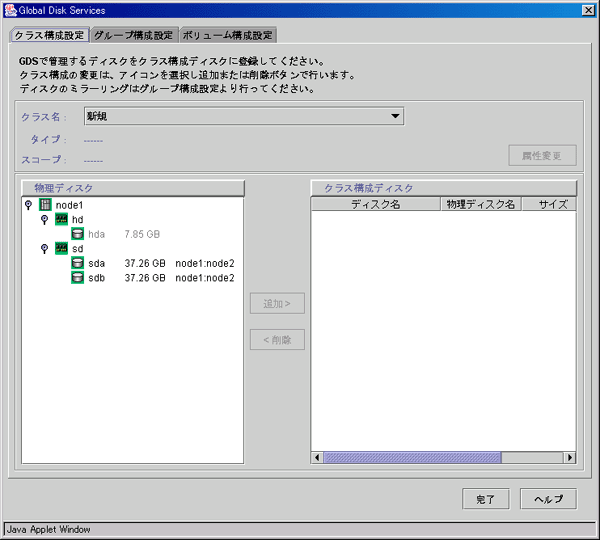Click the 追加 > button
Viewport: 600px width, 540px height.
[x=277, y=303]
